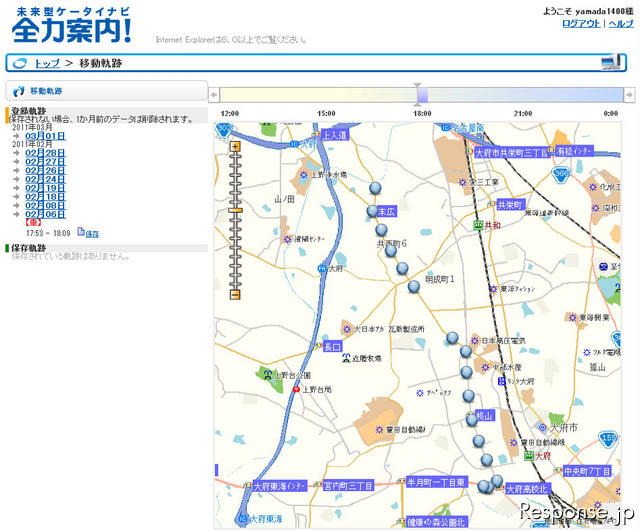Viewport: 640px width, 531px height.
Task: Open track for 02月06日
Action: click(45, 214)
